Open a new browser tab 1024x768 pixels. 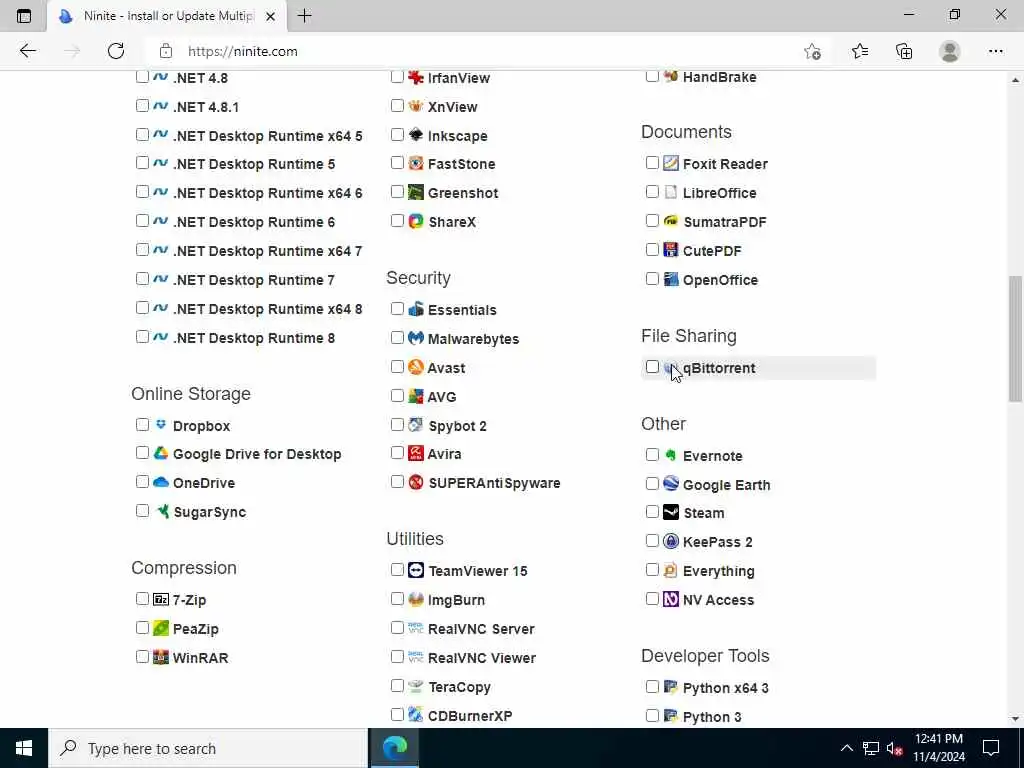[x=304, y=16]
